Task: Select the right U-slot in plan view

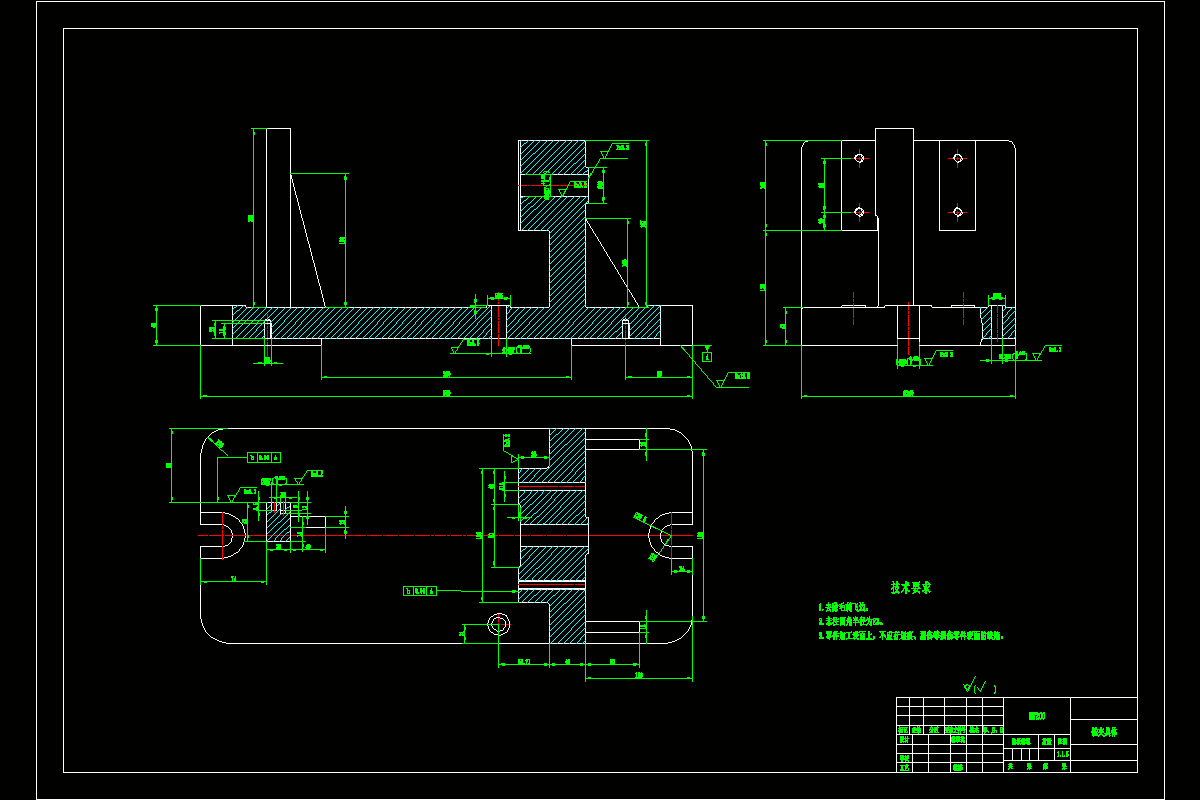Action: [x=669, y=536]
